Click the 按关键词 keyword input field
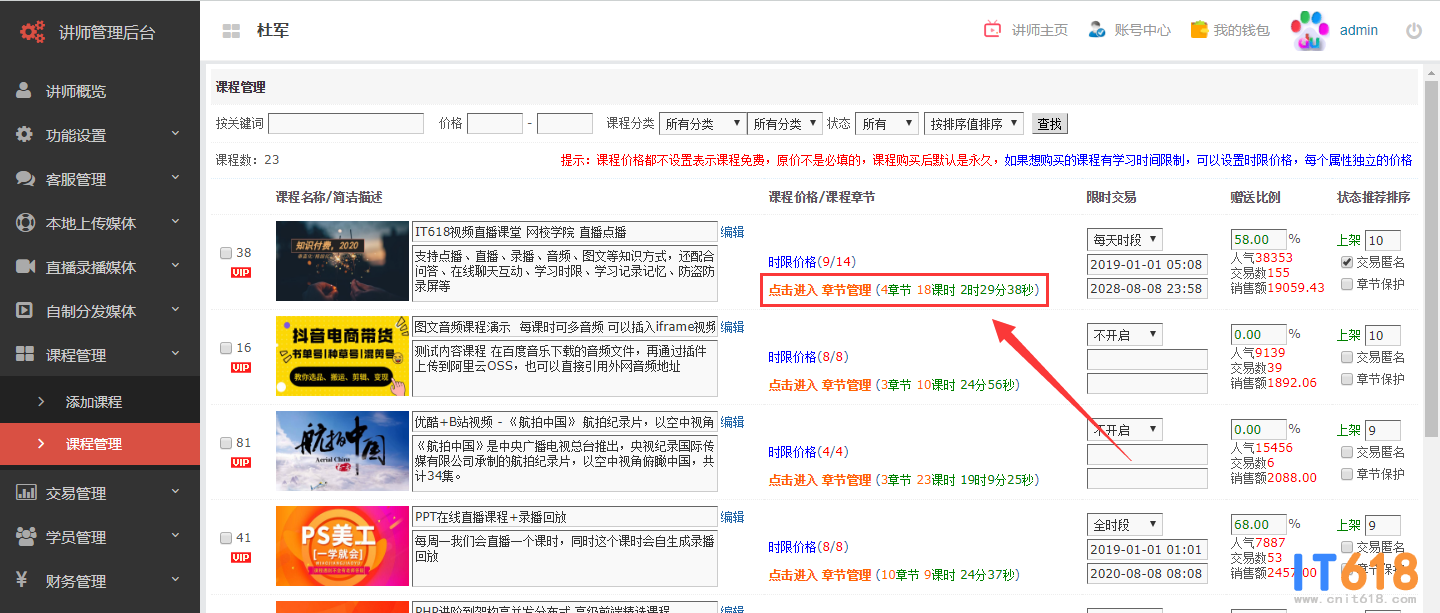1440x613 pixels. [345, 124]
